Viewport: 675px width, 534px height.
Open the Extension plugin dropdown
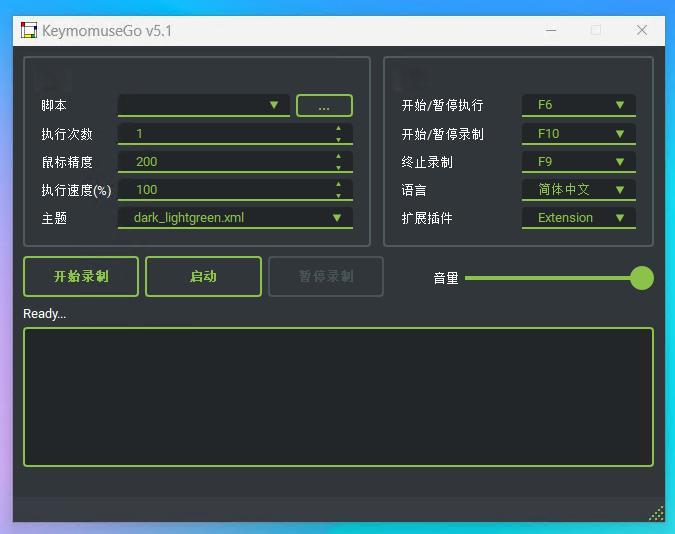tap(578, 217)
